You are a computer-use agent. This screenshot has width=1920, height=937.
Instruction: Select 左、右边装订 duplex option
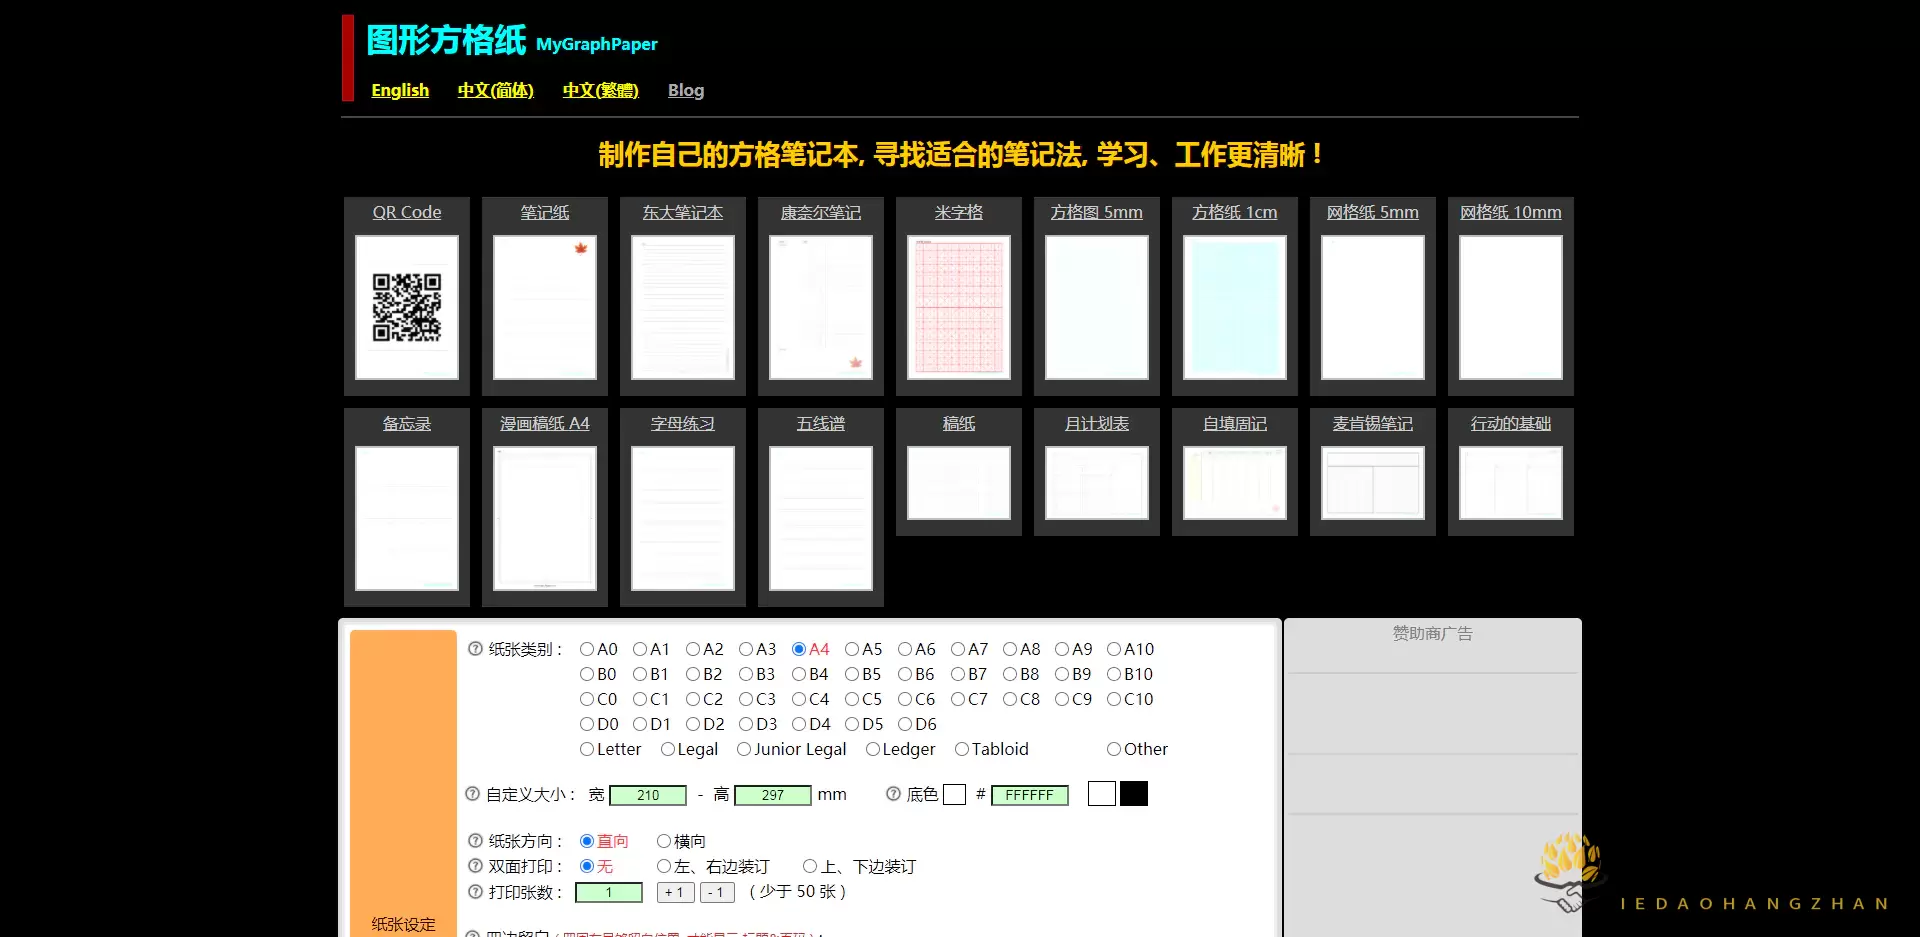coord(663,866)
